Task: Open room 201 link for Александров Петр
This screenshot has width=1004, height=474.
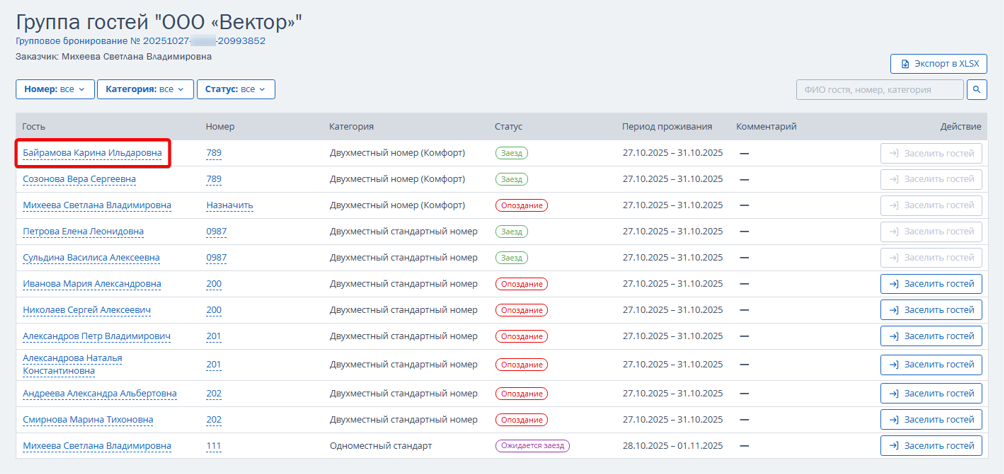Action: pos(213,336)
